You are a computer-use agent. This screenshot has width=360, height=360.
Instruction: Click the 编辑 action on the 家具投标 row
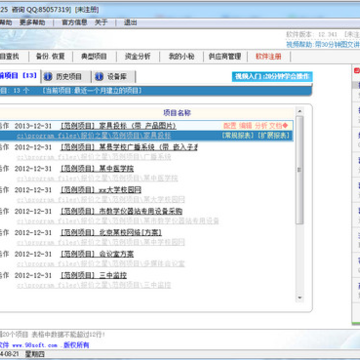pos(245,126)
